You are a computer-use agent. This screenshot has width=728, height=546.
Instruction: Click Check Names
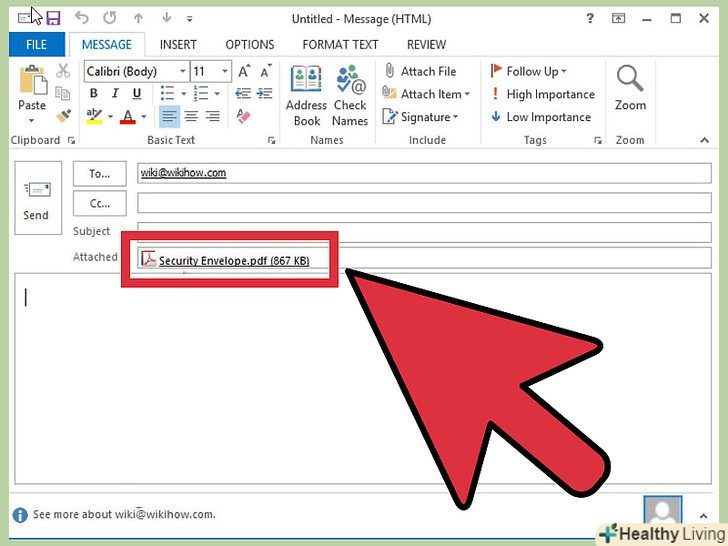coord(351,96)
